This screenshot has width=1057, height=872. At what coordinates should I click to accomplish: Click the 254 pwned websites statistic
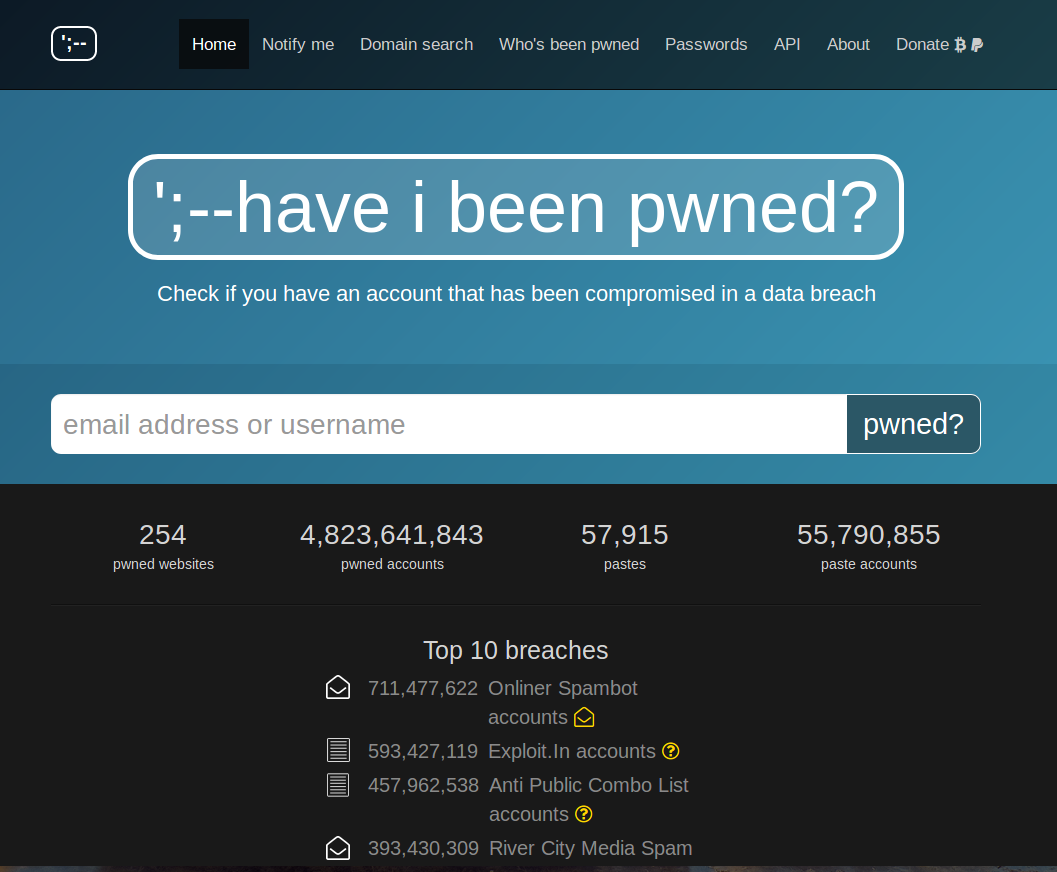click(163, 547)
